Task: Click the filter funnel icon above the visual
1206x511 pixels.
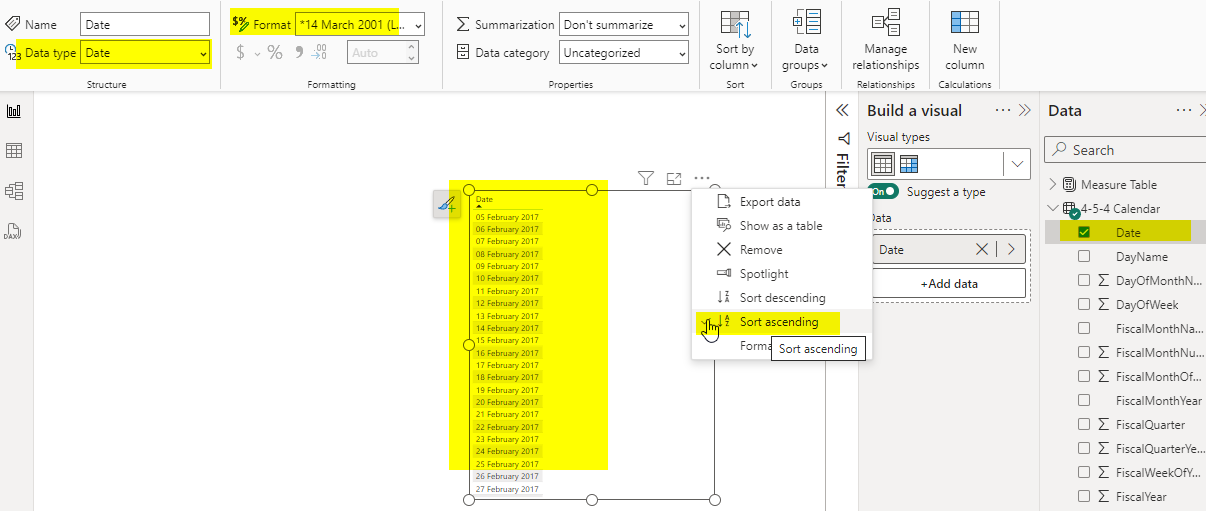Action: (646, 178)
